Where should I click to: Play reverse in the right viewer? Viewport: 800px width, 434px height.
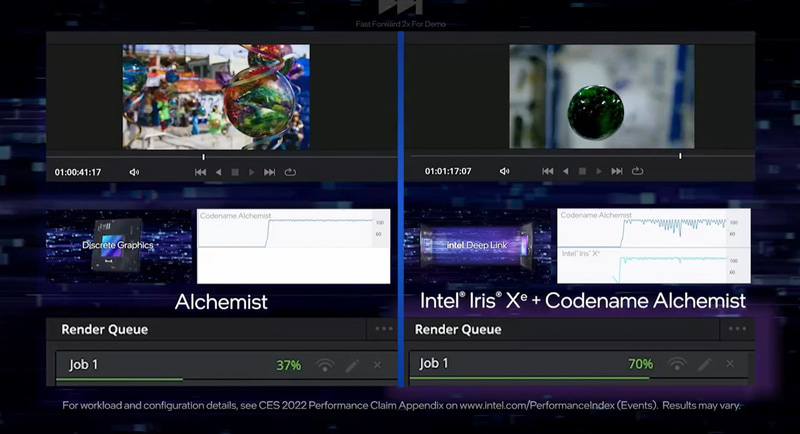tap(565, 171)
